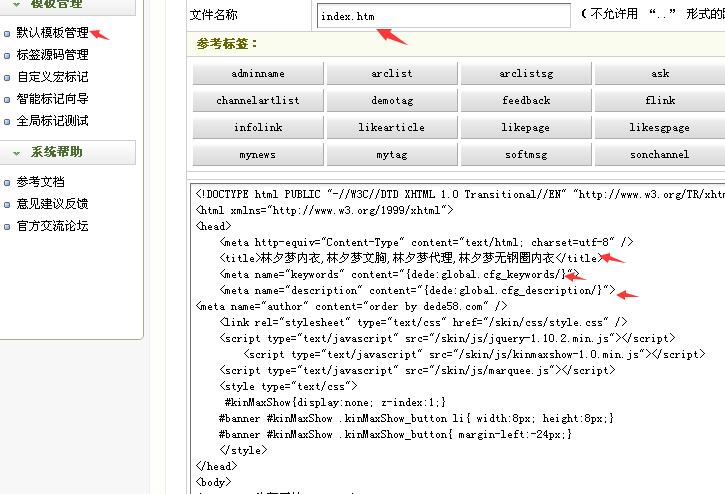The height and width of the screenshot is (494, 725).
Task: Insert the sonchannel reference tag
Action: [x=660, y=154]
